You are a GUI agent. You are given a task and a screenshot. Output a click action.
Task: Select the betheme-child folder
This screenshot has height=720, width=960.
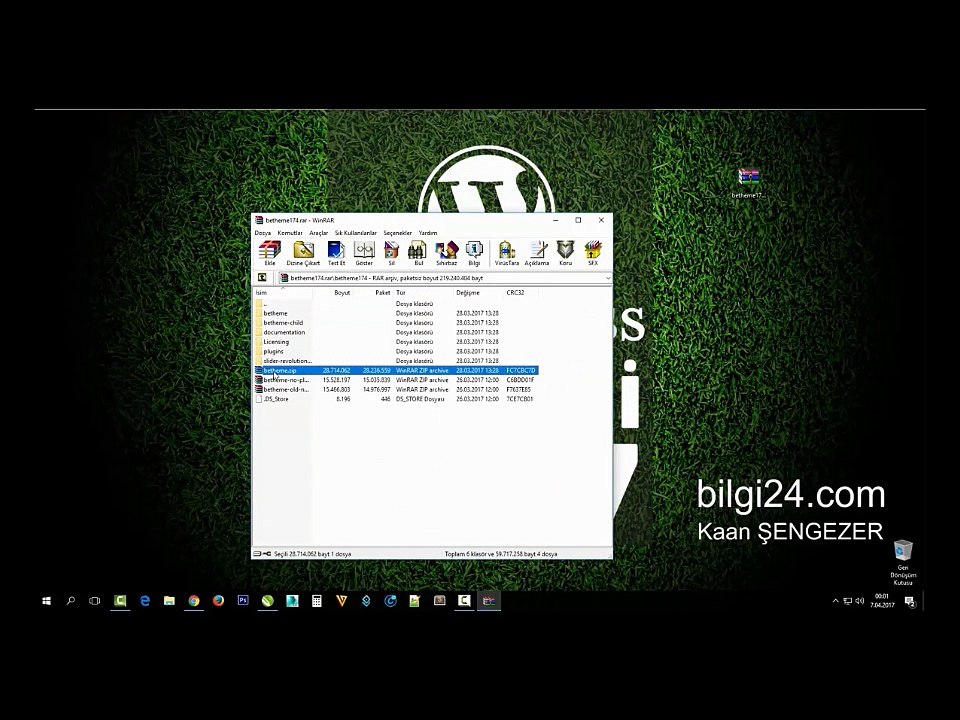[x=396, y=323]
